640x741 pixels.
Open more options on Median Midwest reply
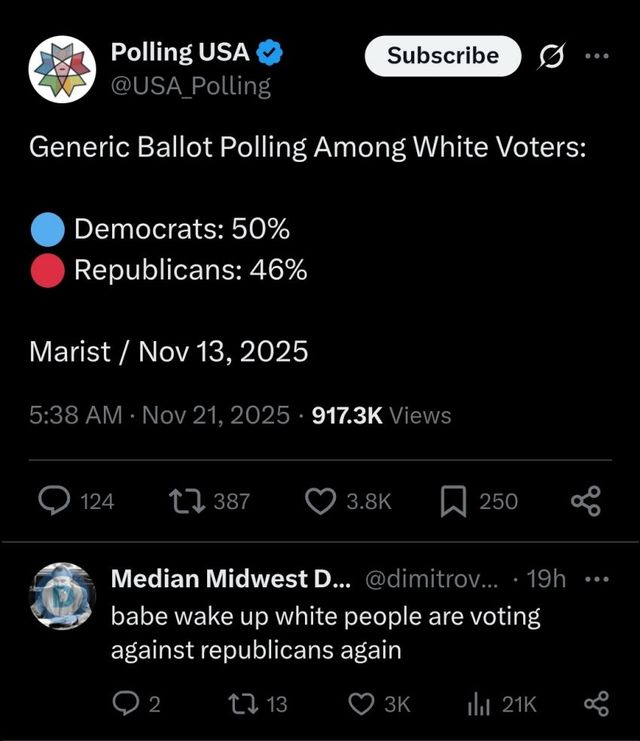(596, 579)
